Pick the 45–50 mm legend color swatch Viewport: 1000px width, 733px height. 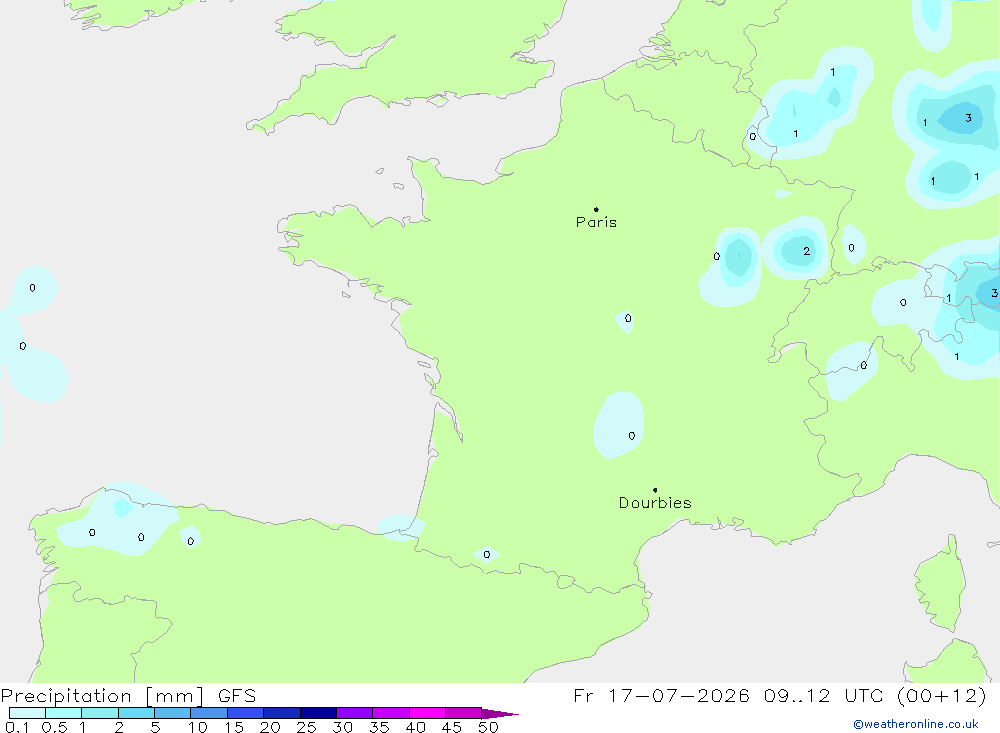pyautogui.click(x=464, y=713)
